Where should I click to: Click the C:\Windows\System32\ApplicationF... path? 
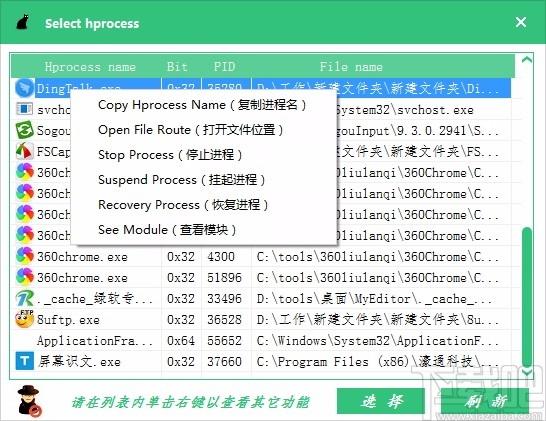[x=378, y=341]
